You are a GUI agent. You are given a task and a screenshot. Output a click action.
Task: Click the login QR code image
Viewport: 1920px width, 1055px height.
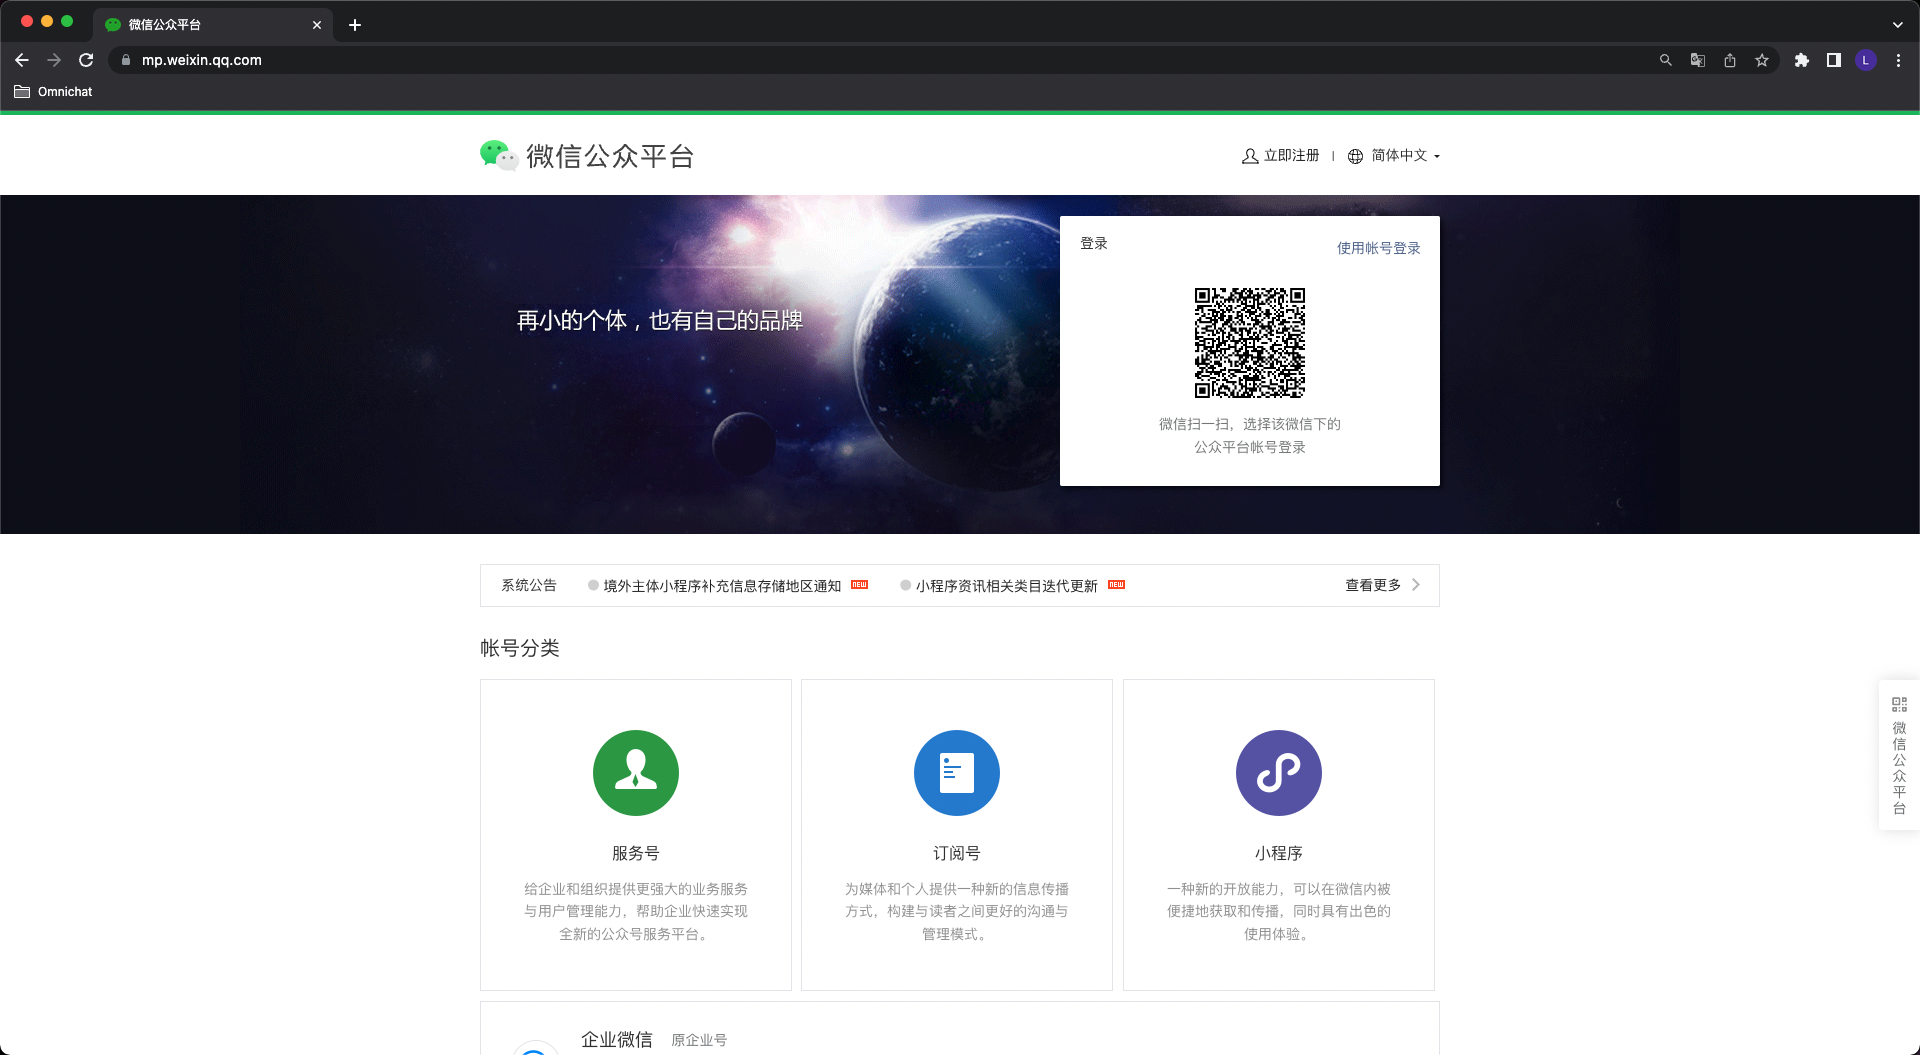(x=1249, y=343)
